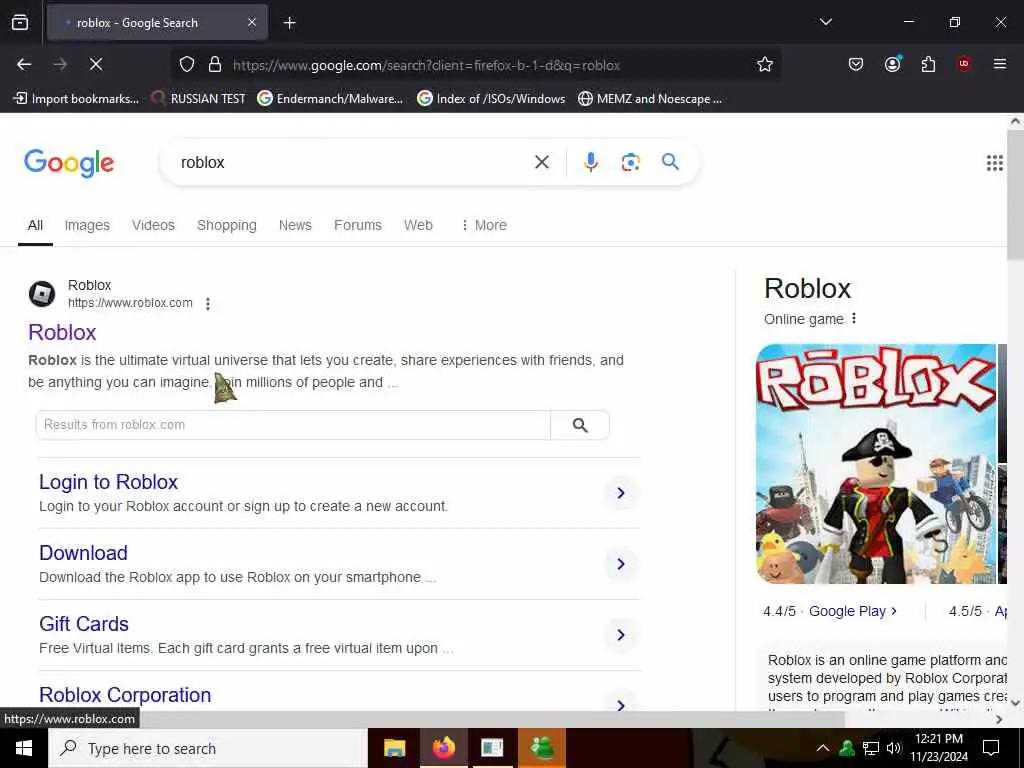Viewport: 1024px width, 768px height.
Task: Switch to Firefox in the taskbar
Action: [x=443, y=748]
